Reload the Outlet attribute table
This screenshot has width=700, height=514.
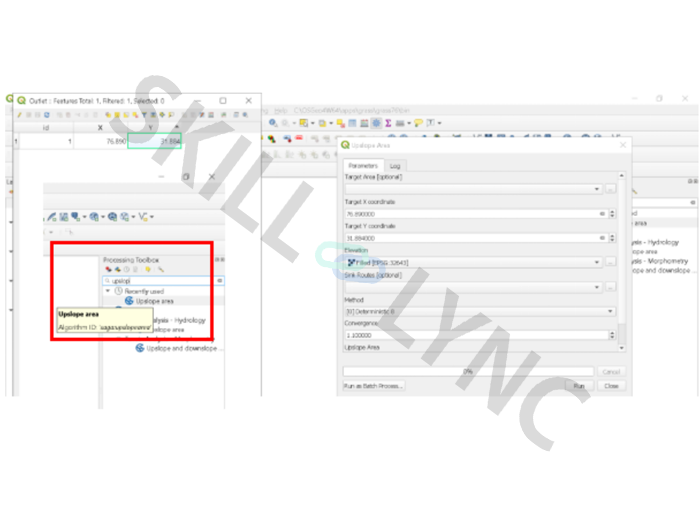click(46, 115)
